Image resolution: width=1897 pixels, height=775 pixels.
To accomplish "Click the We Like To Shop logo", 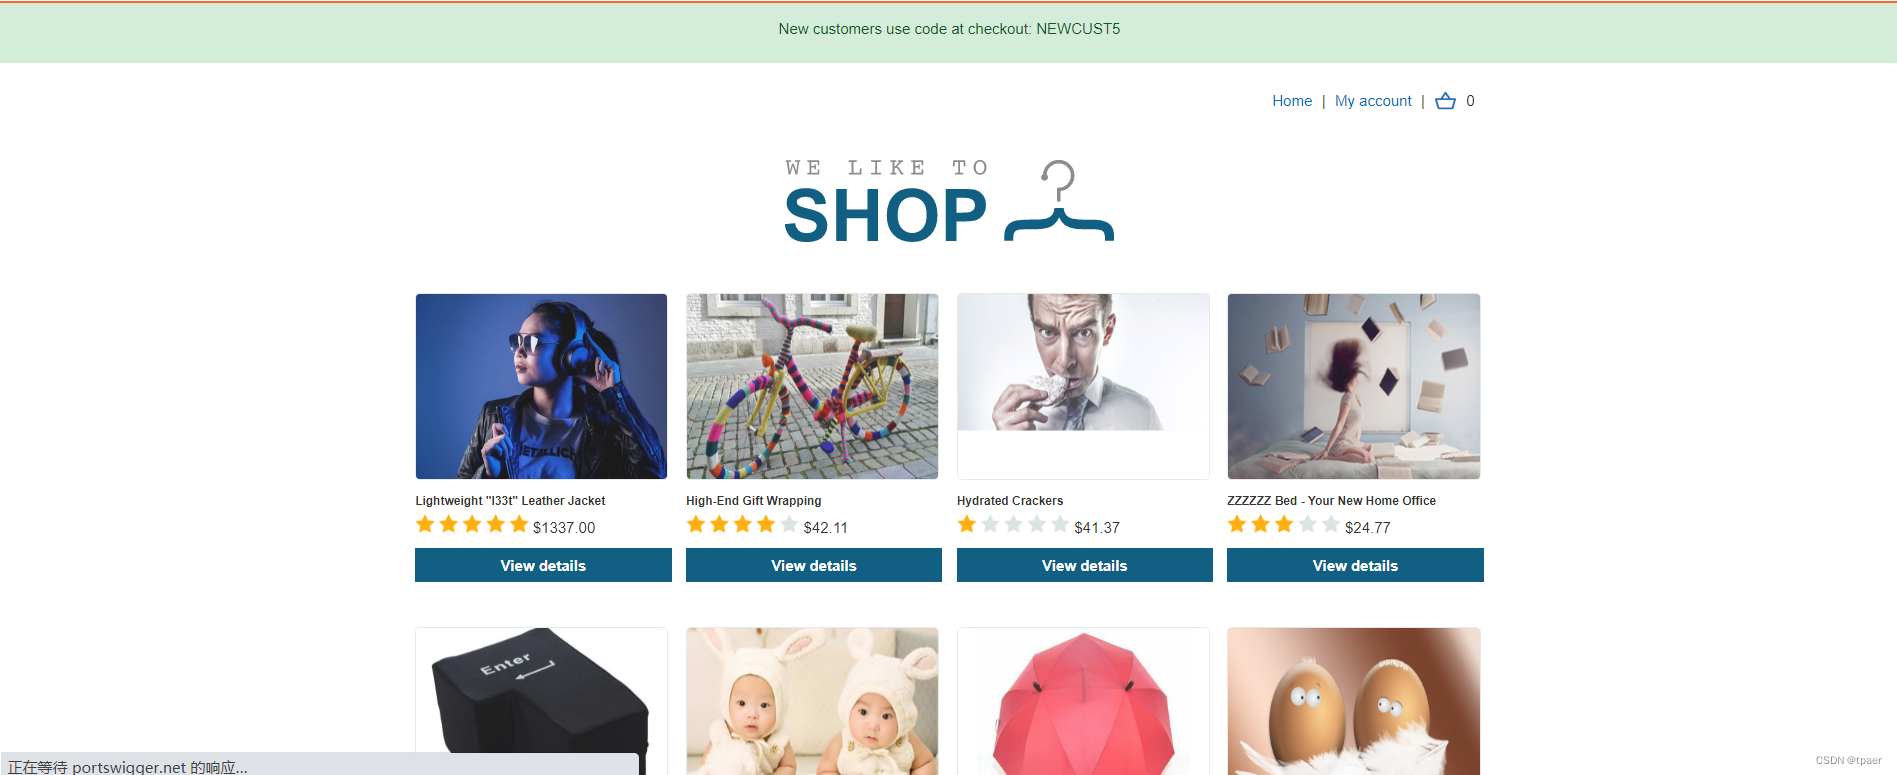I will click(x=949, y=202).
